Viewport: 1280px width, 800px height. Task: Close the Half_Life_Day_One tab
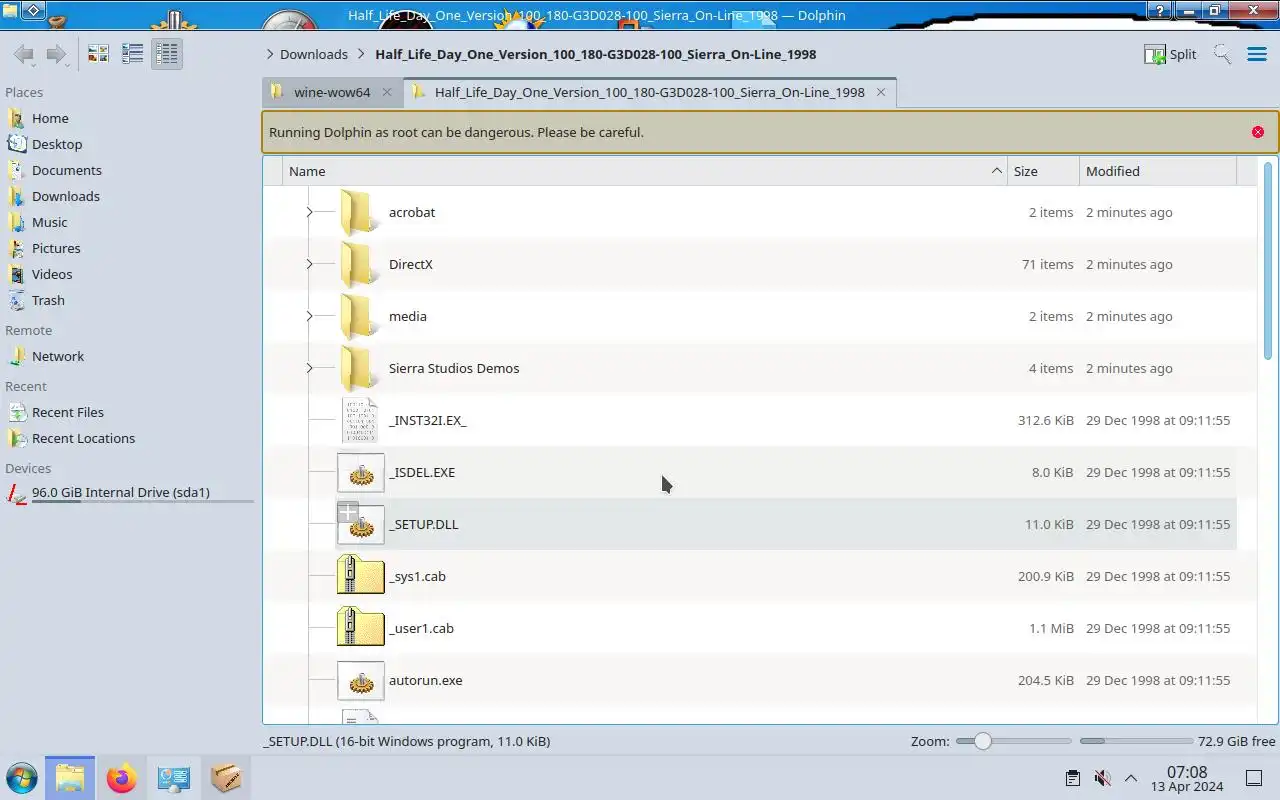(x=881, y=92)
